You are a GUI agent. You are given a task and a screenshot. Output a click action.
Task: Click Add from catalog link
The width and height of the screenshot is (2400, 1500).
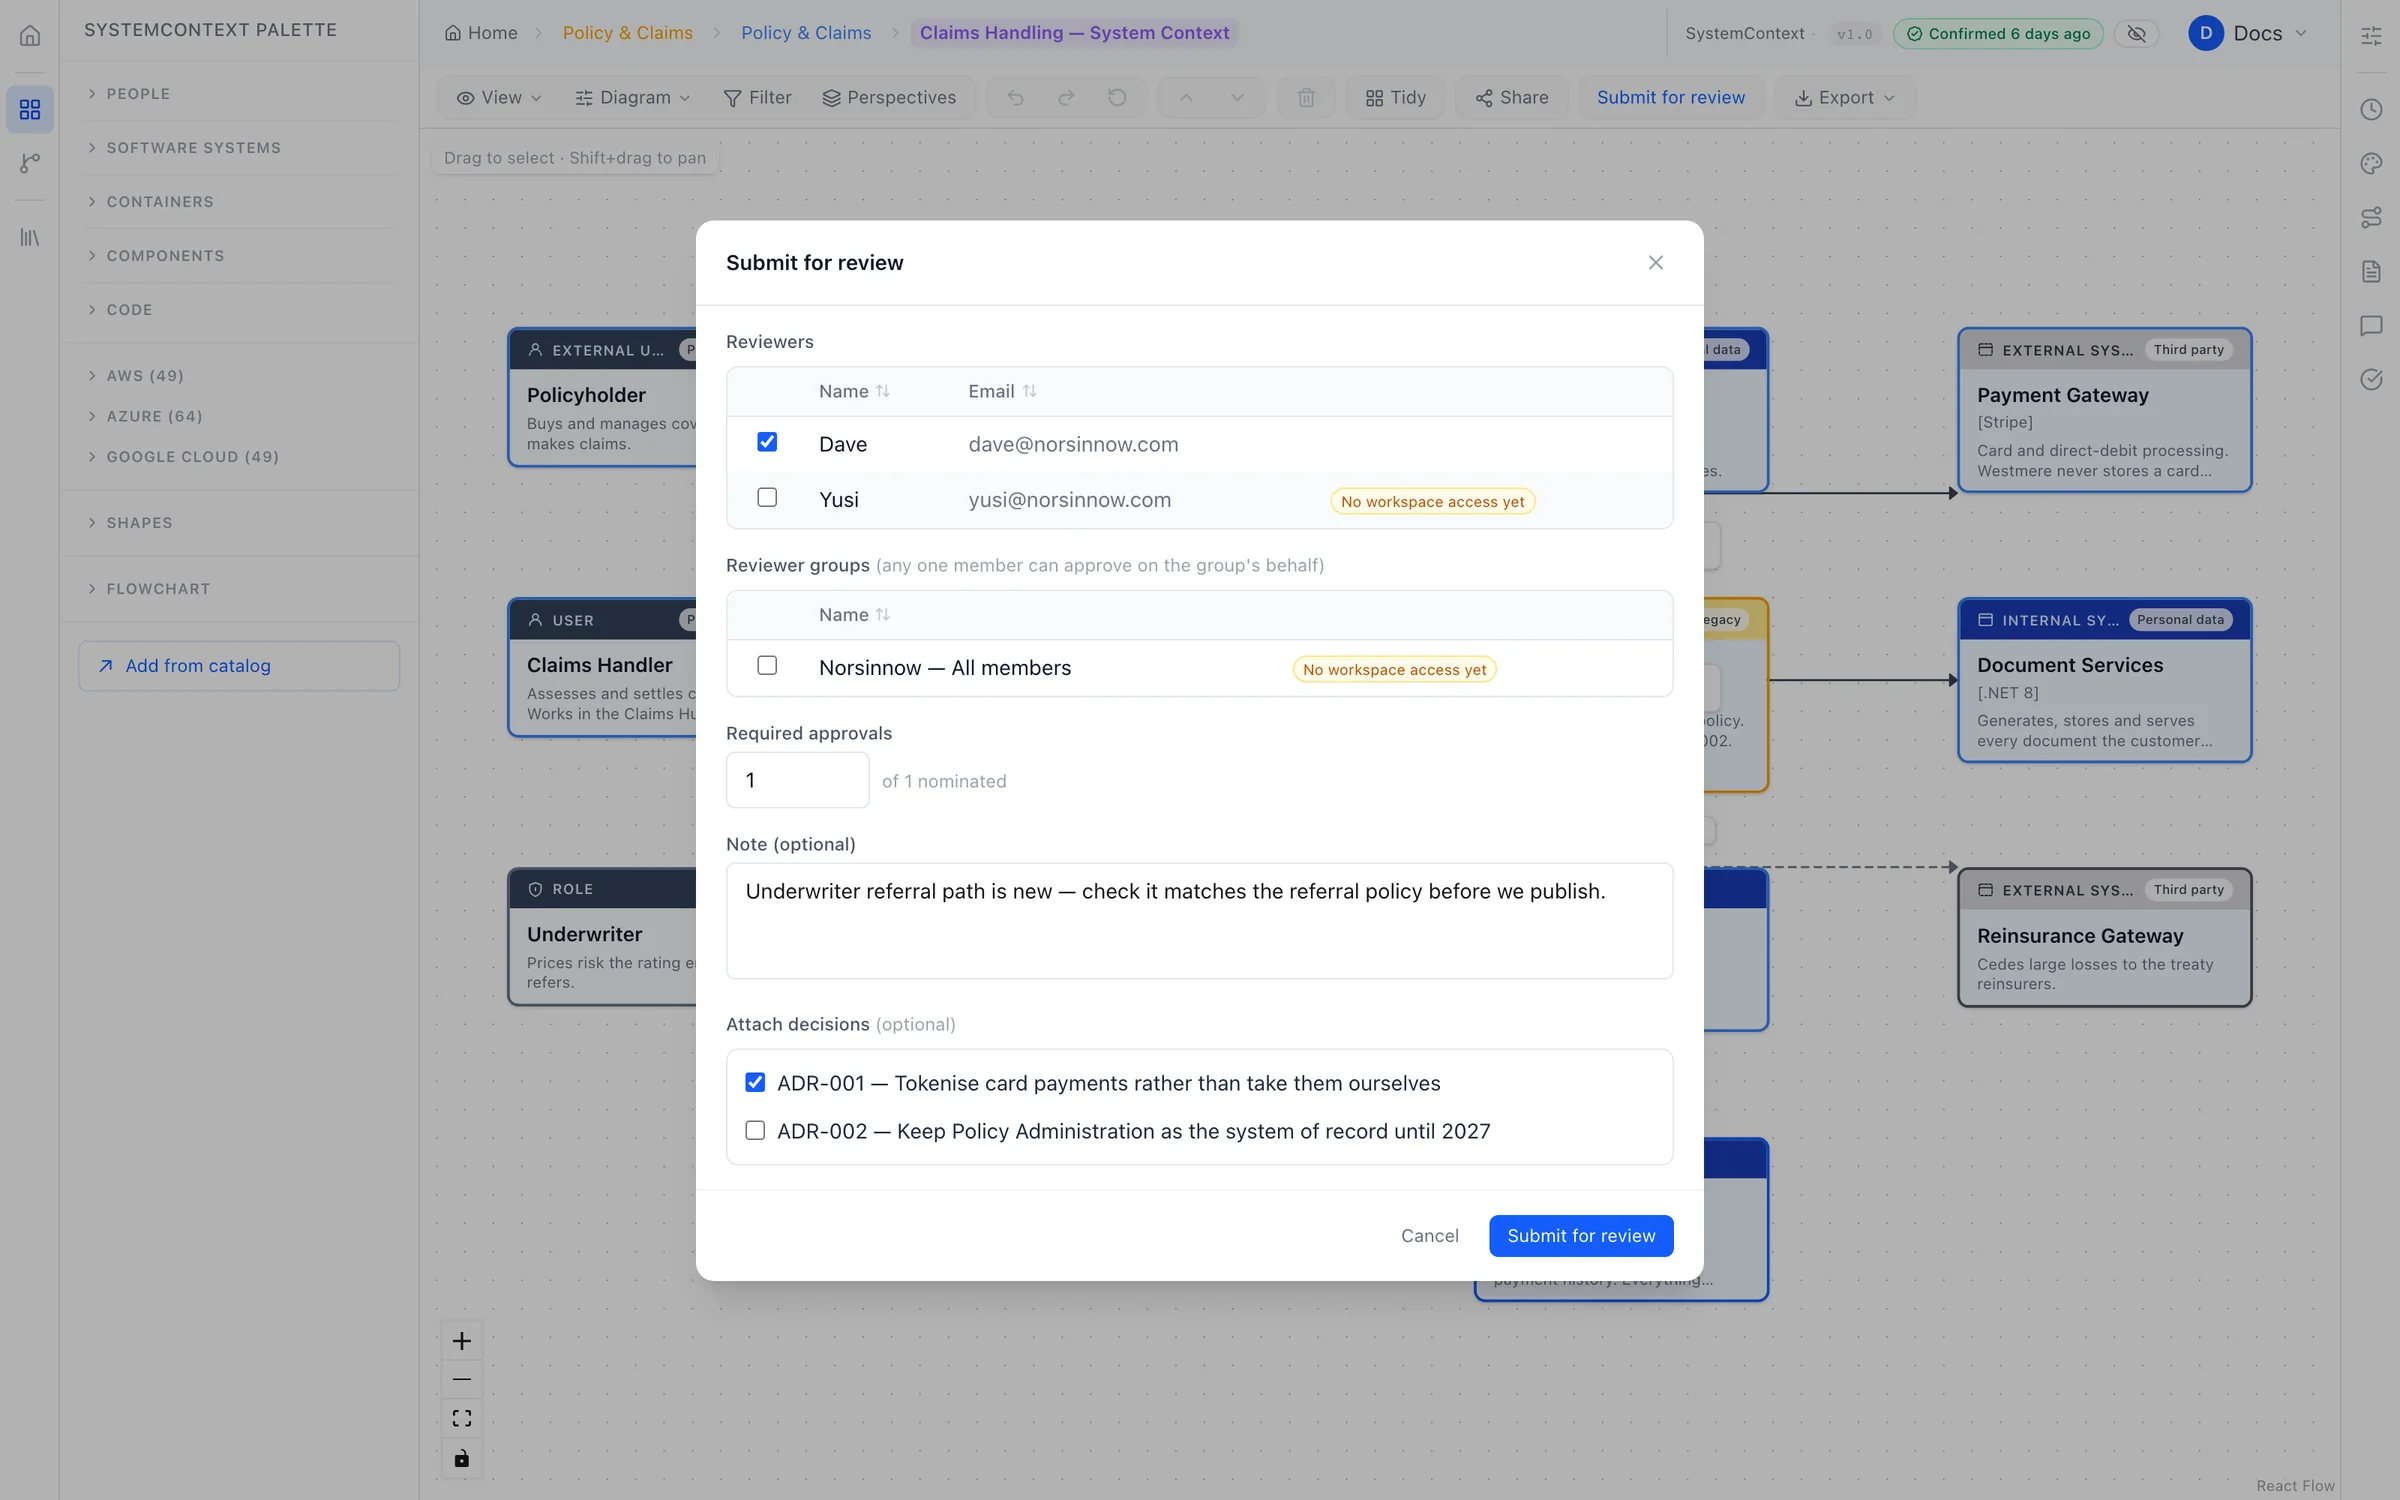coord(238,666)
